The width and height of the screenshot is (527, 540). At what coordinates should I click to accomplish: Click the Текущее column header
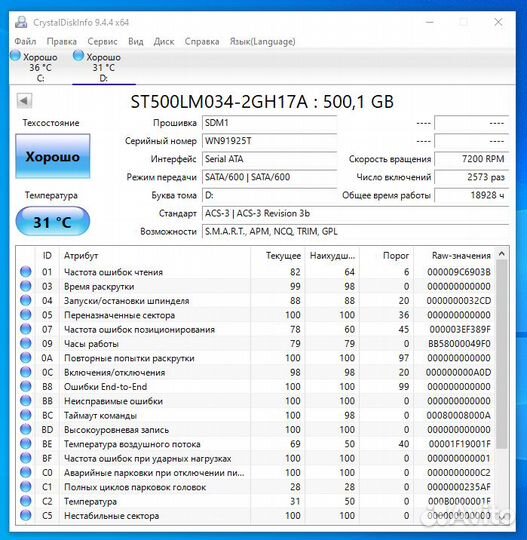[278, 256]
